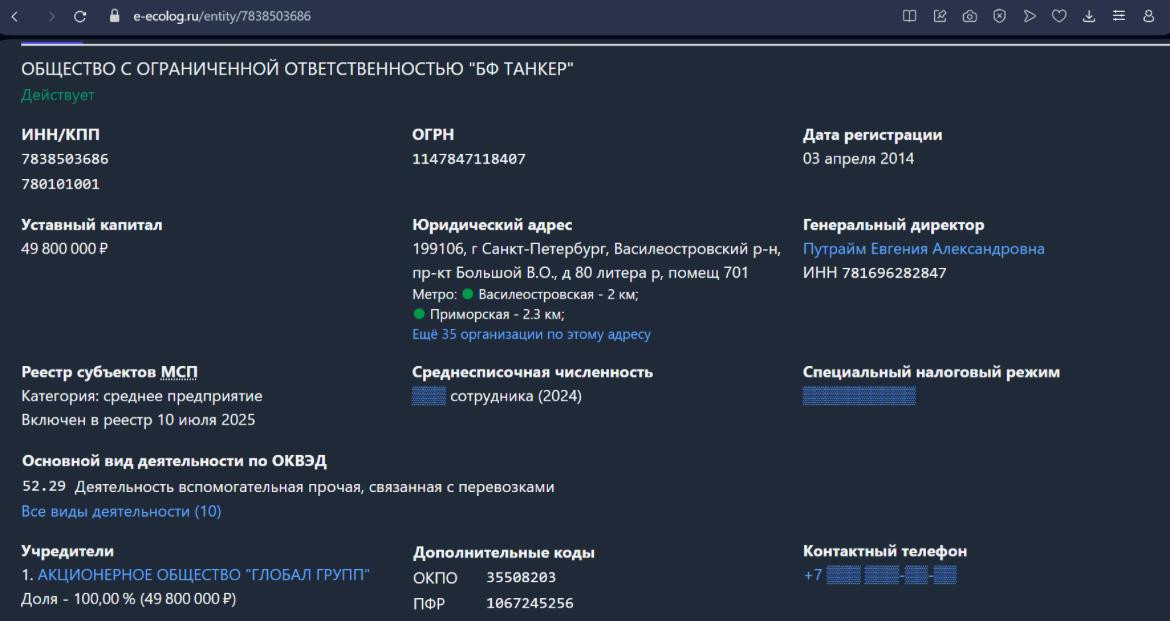
Task: Reload the current page
Action: (x=80, y=16)
